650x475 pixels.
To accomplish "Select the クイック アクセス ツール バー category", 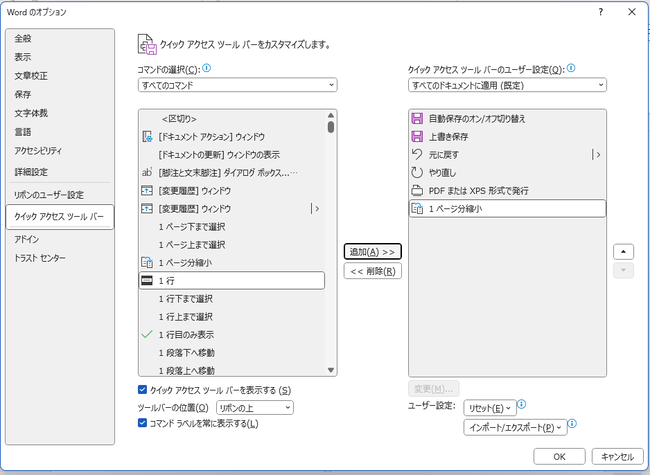I will (x=60, y=216).
